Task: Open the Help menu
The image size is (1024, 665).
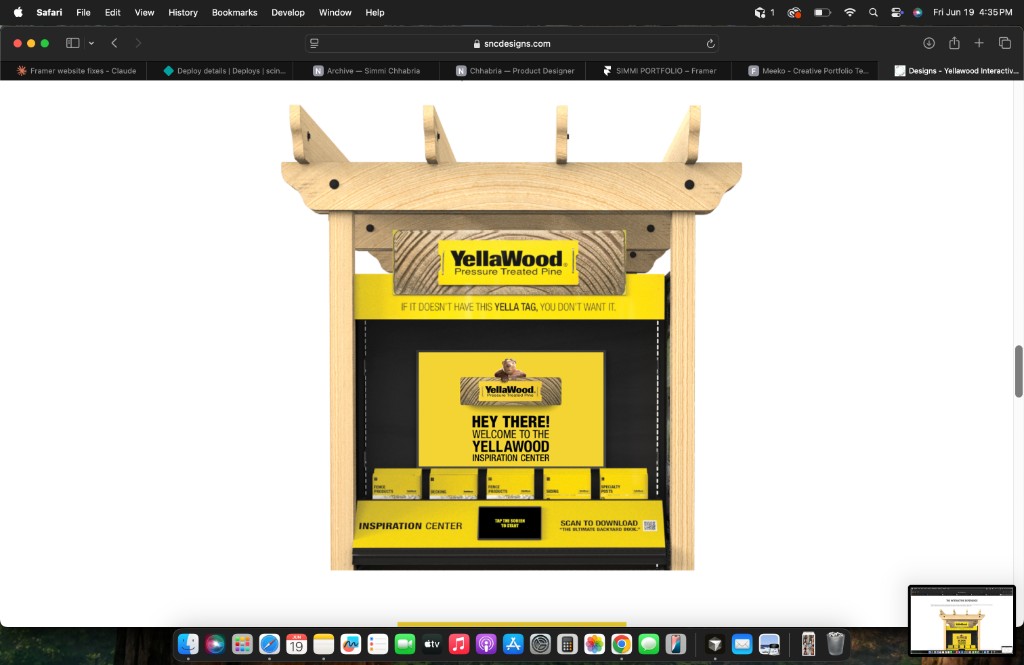Action: coord(375,12)
